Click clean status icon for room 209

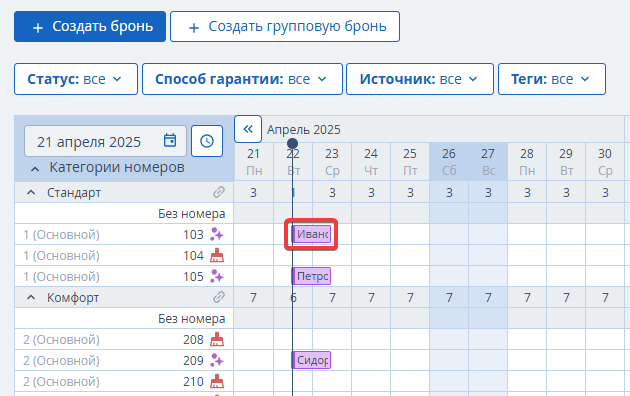coord(217,360)
